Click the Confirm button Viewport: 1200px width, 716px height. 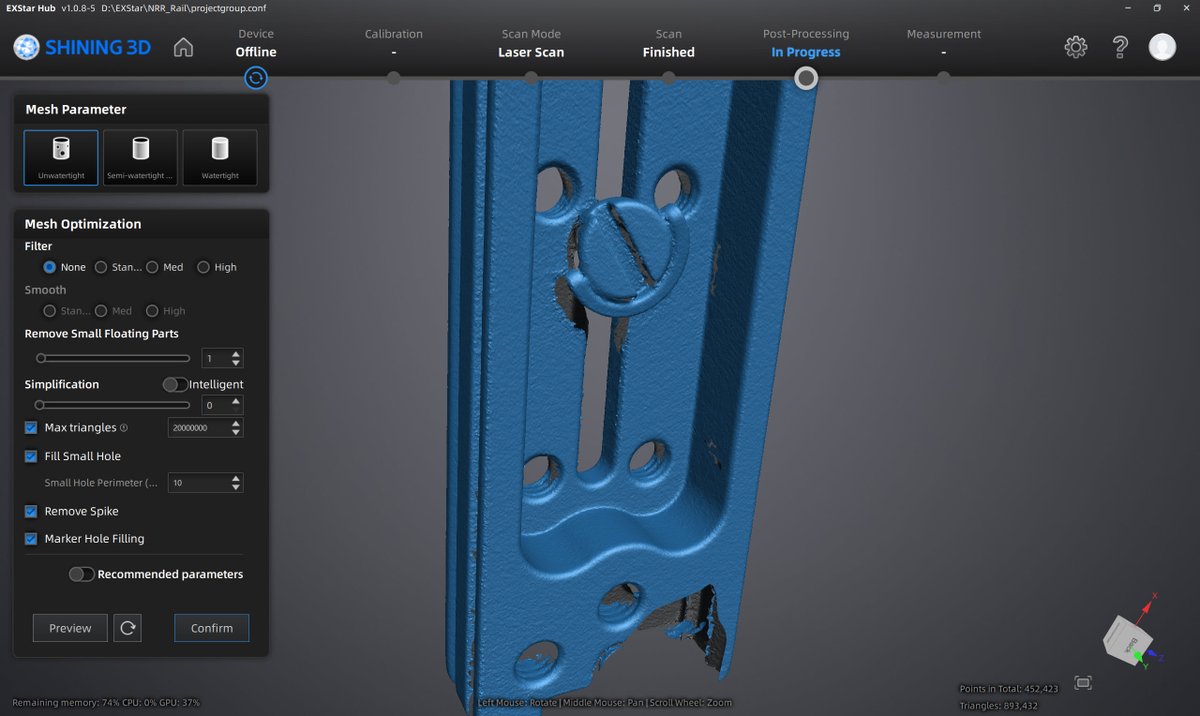point(212,628)
